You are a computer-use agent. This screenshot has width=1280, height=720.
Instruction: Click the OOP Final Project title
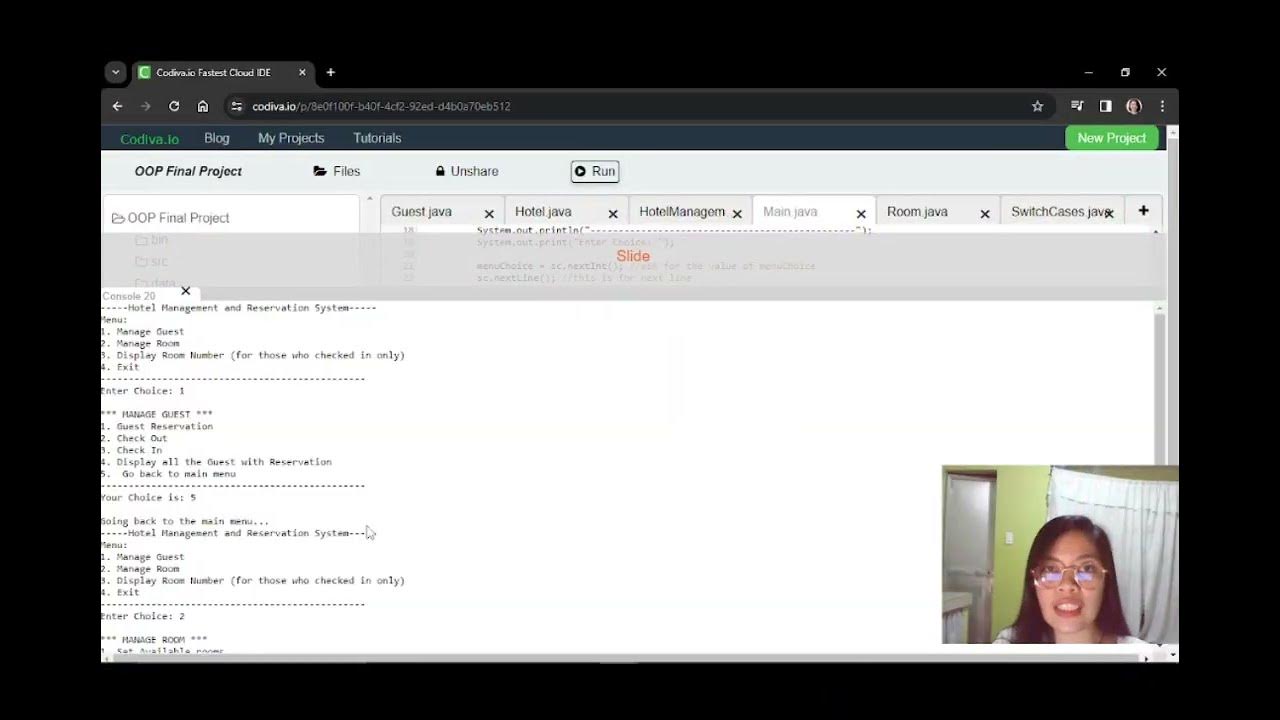pyautogui.click(x=188, y=171)
